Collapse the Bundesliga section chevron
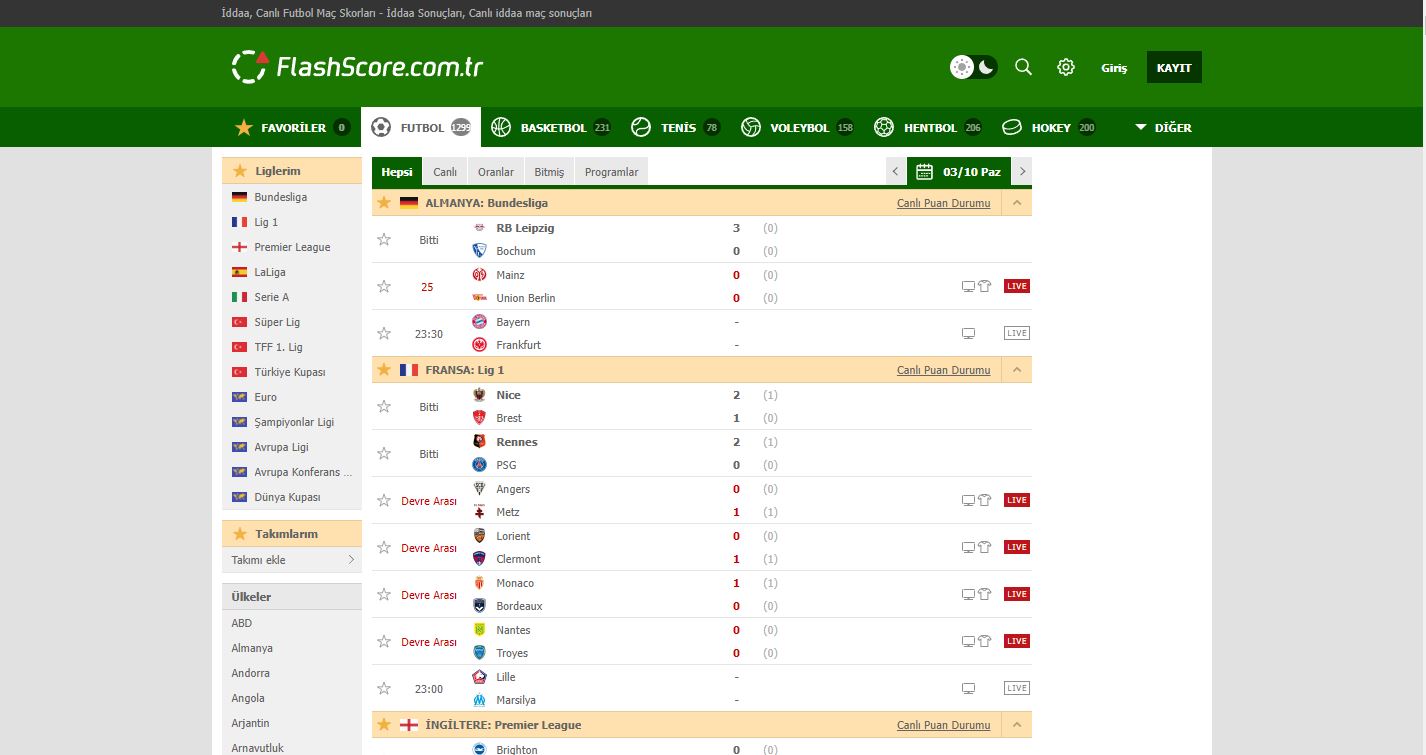The image size is (1426, 755). coord(1017,203)
